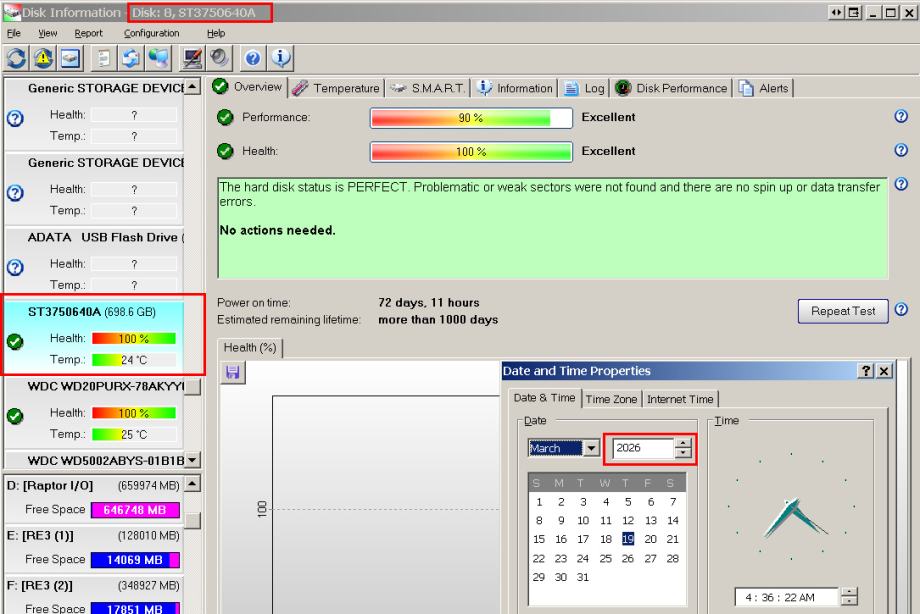The width and height of the screenshot is (920, 614).
Task: Open the View menu
Action: point(48,33)
